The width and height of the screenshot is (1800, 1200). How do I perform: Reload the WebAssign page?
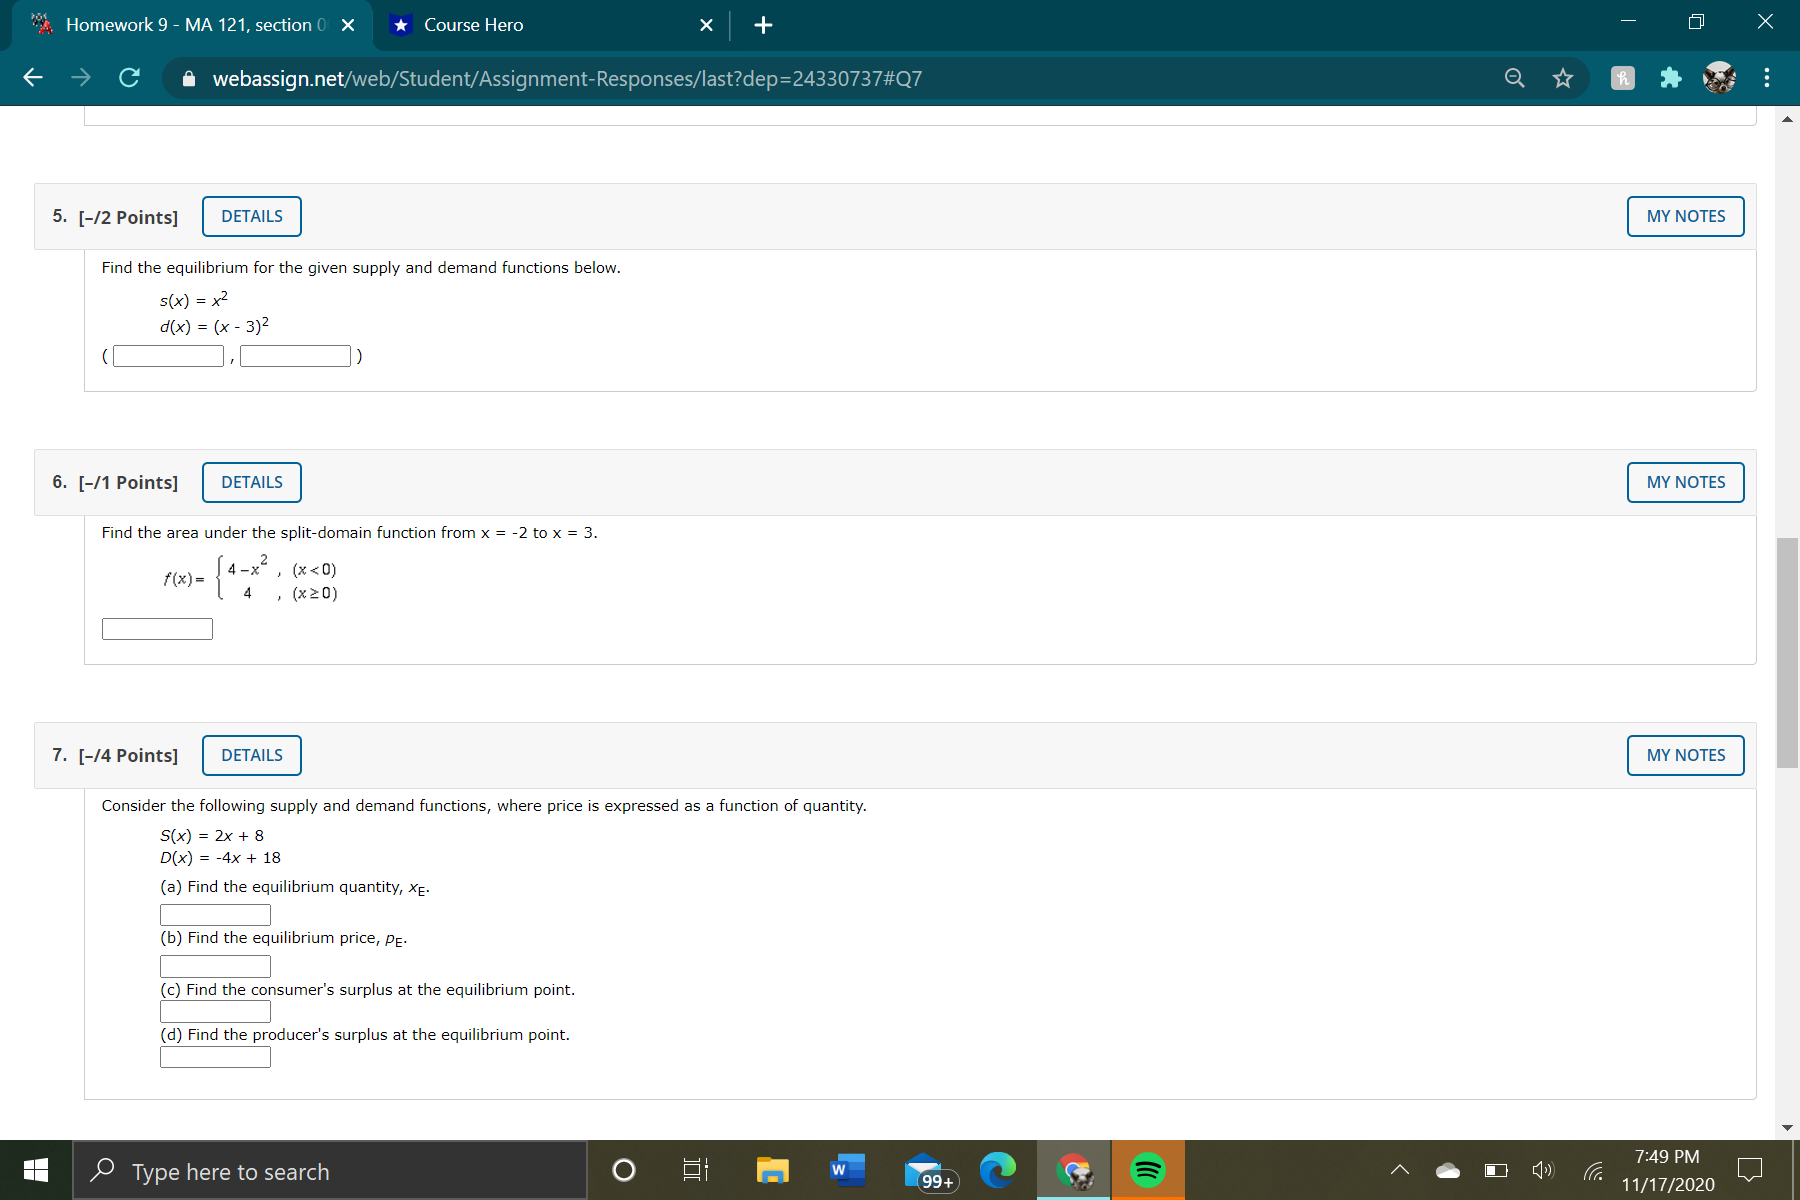point(129,78)
